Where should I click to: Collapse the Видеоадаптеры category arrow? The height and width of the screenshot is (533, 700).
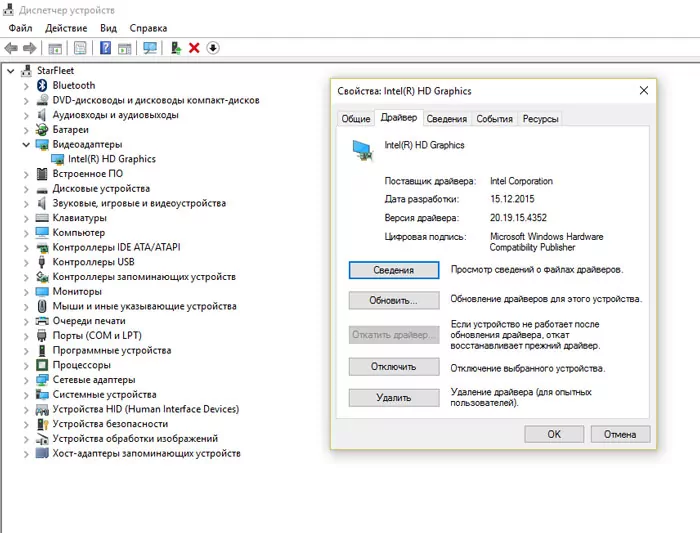[x=26, y=144]
